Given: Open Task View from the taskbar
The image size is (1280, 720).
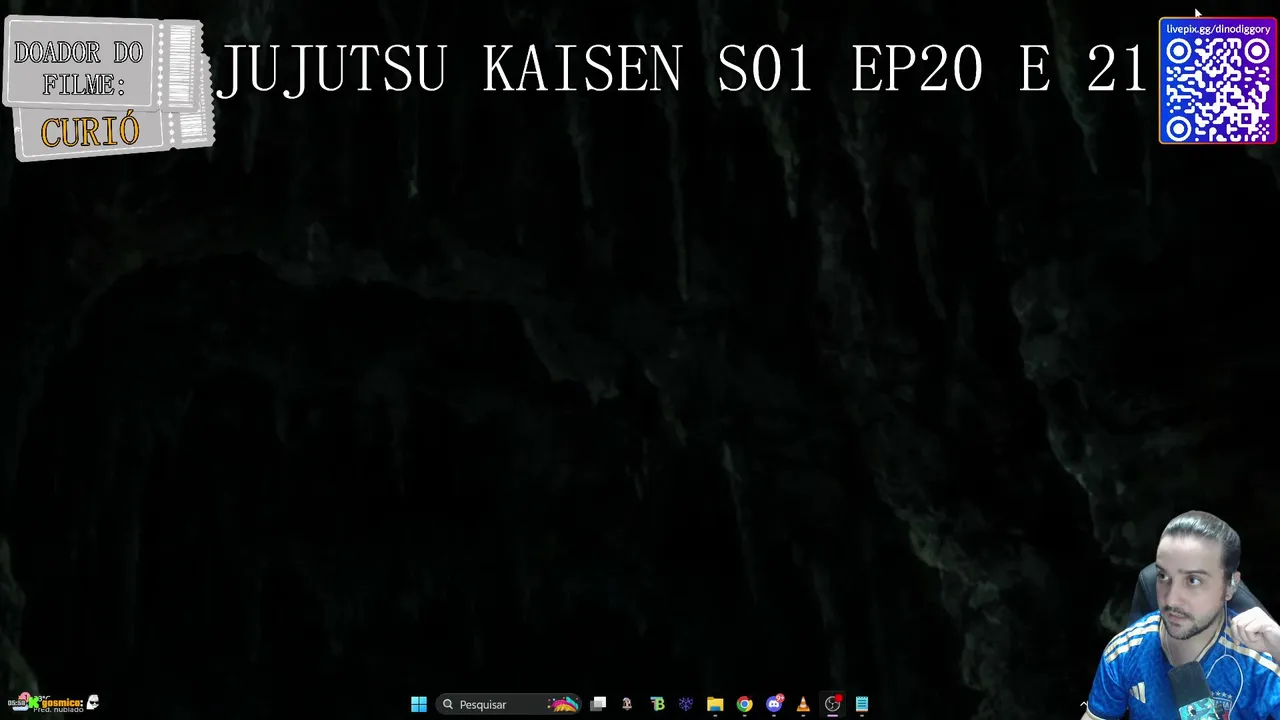Looking at the screenshot, I should point(598,705).
